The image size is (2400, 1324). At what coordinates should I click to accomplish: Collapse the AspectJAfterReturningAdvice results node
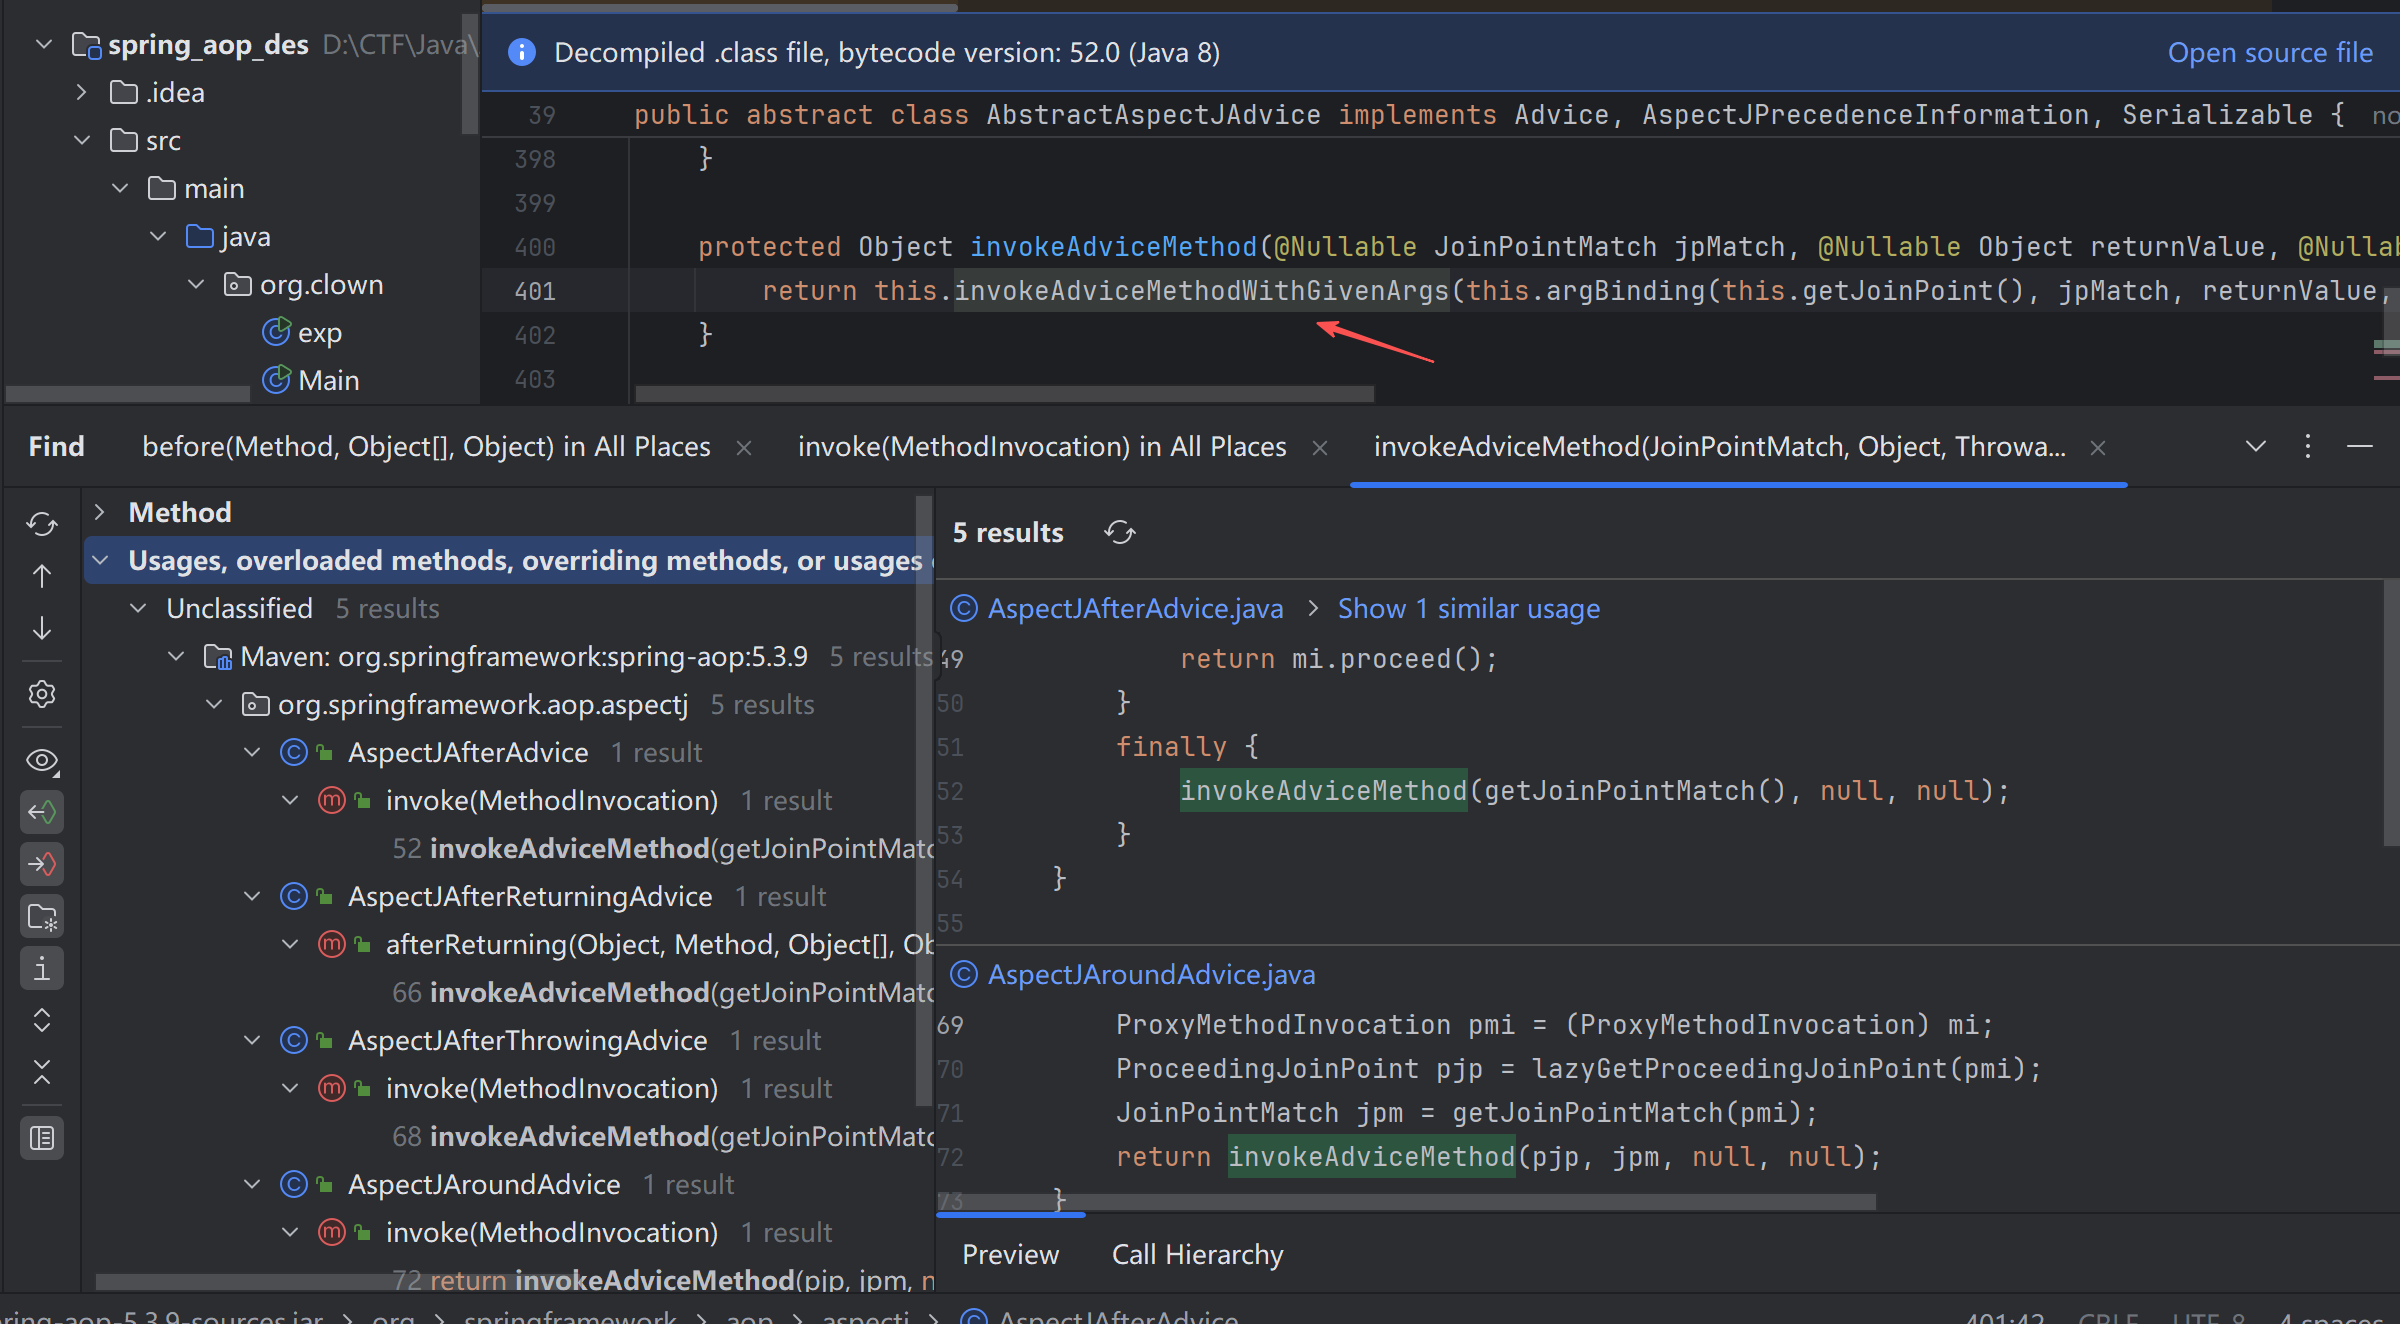click(252, 896)
